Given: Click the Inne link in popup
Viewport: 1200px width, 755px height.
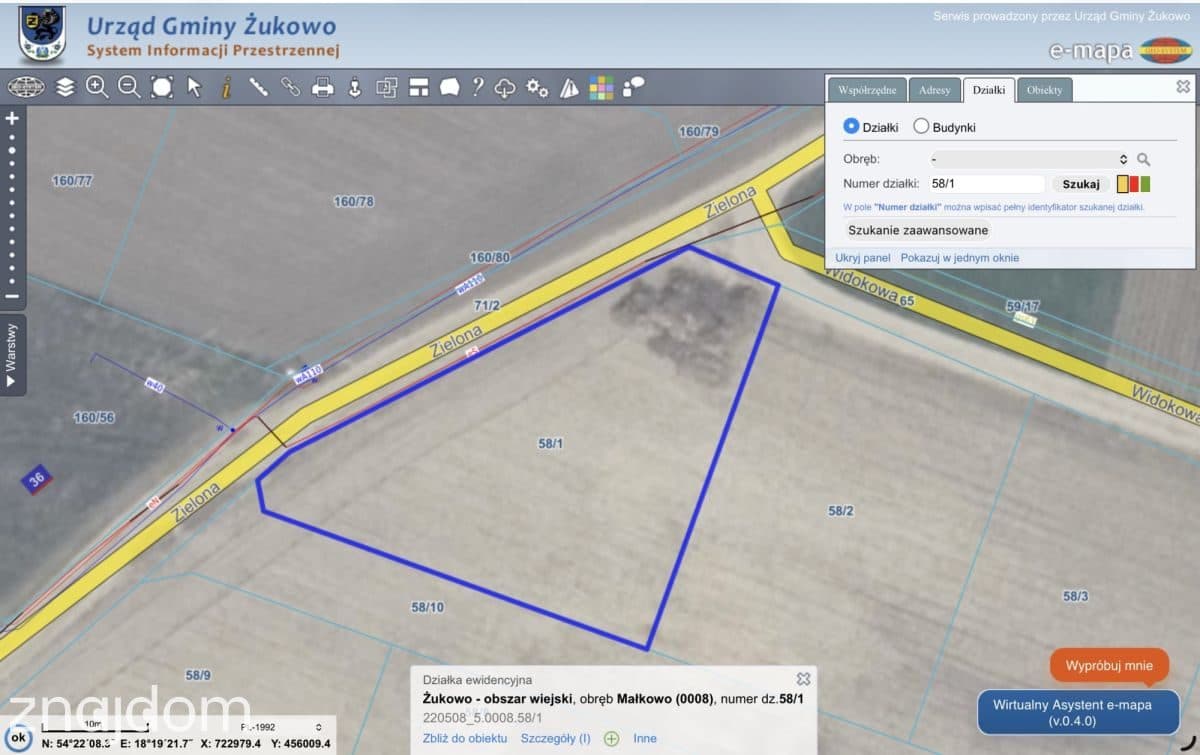Looking at the screenshot, I should (x=645, y=738).
